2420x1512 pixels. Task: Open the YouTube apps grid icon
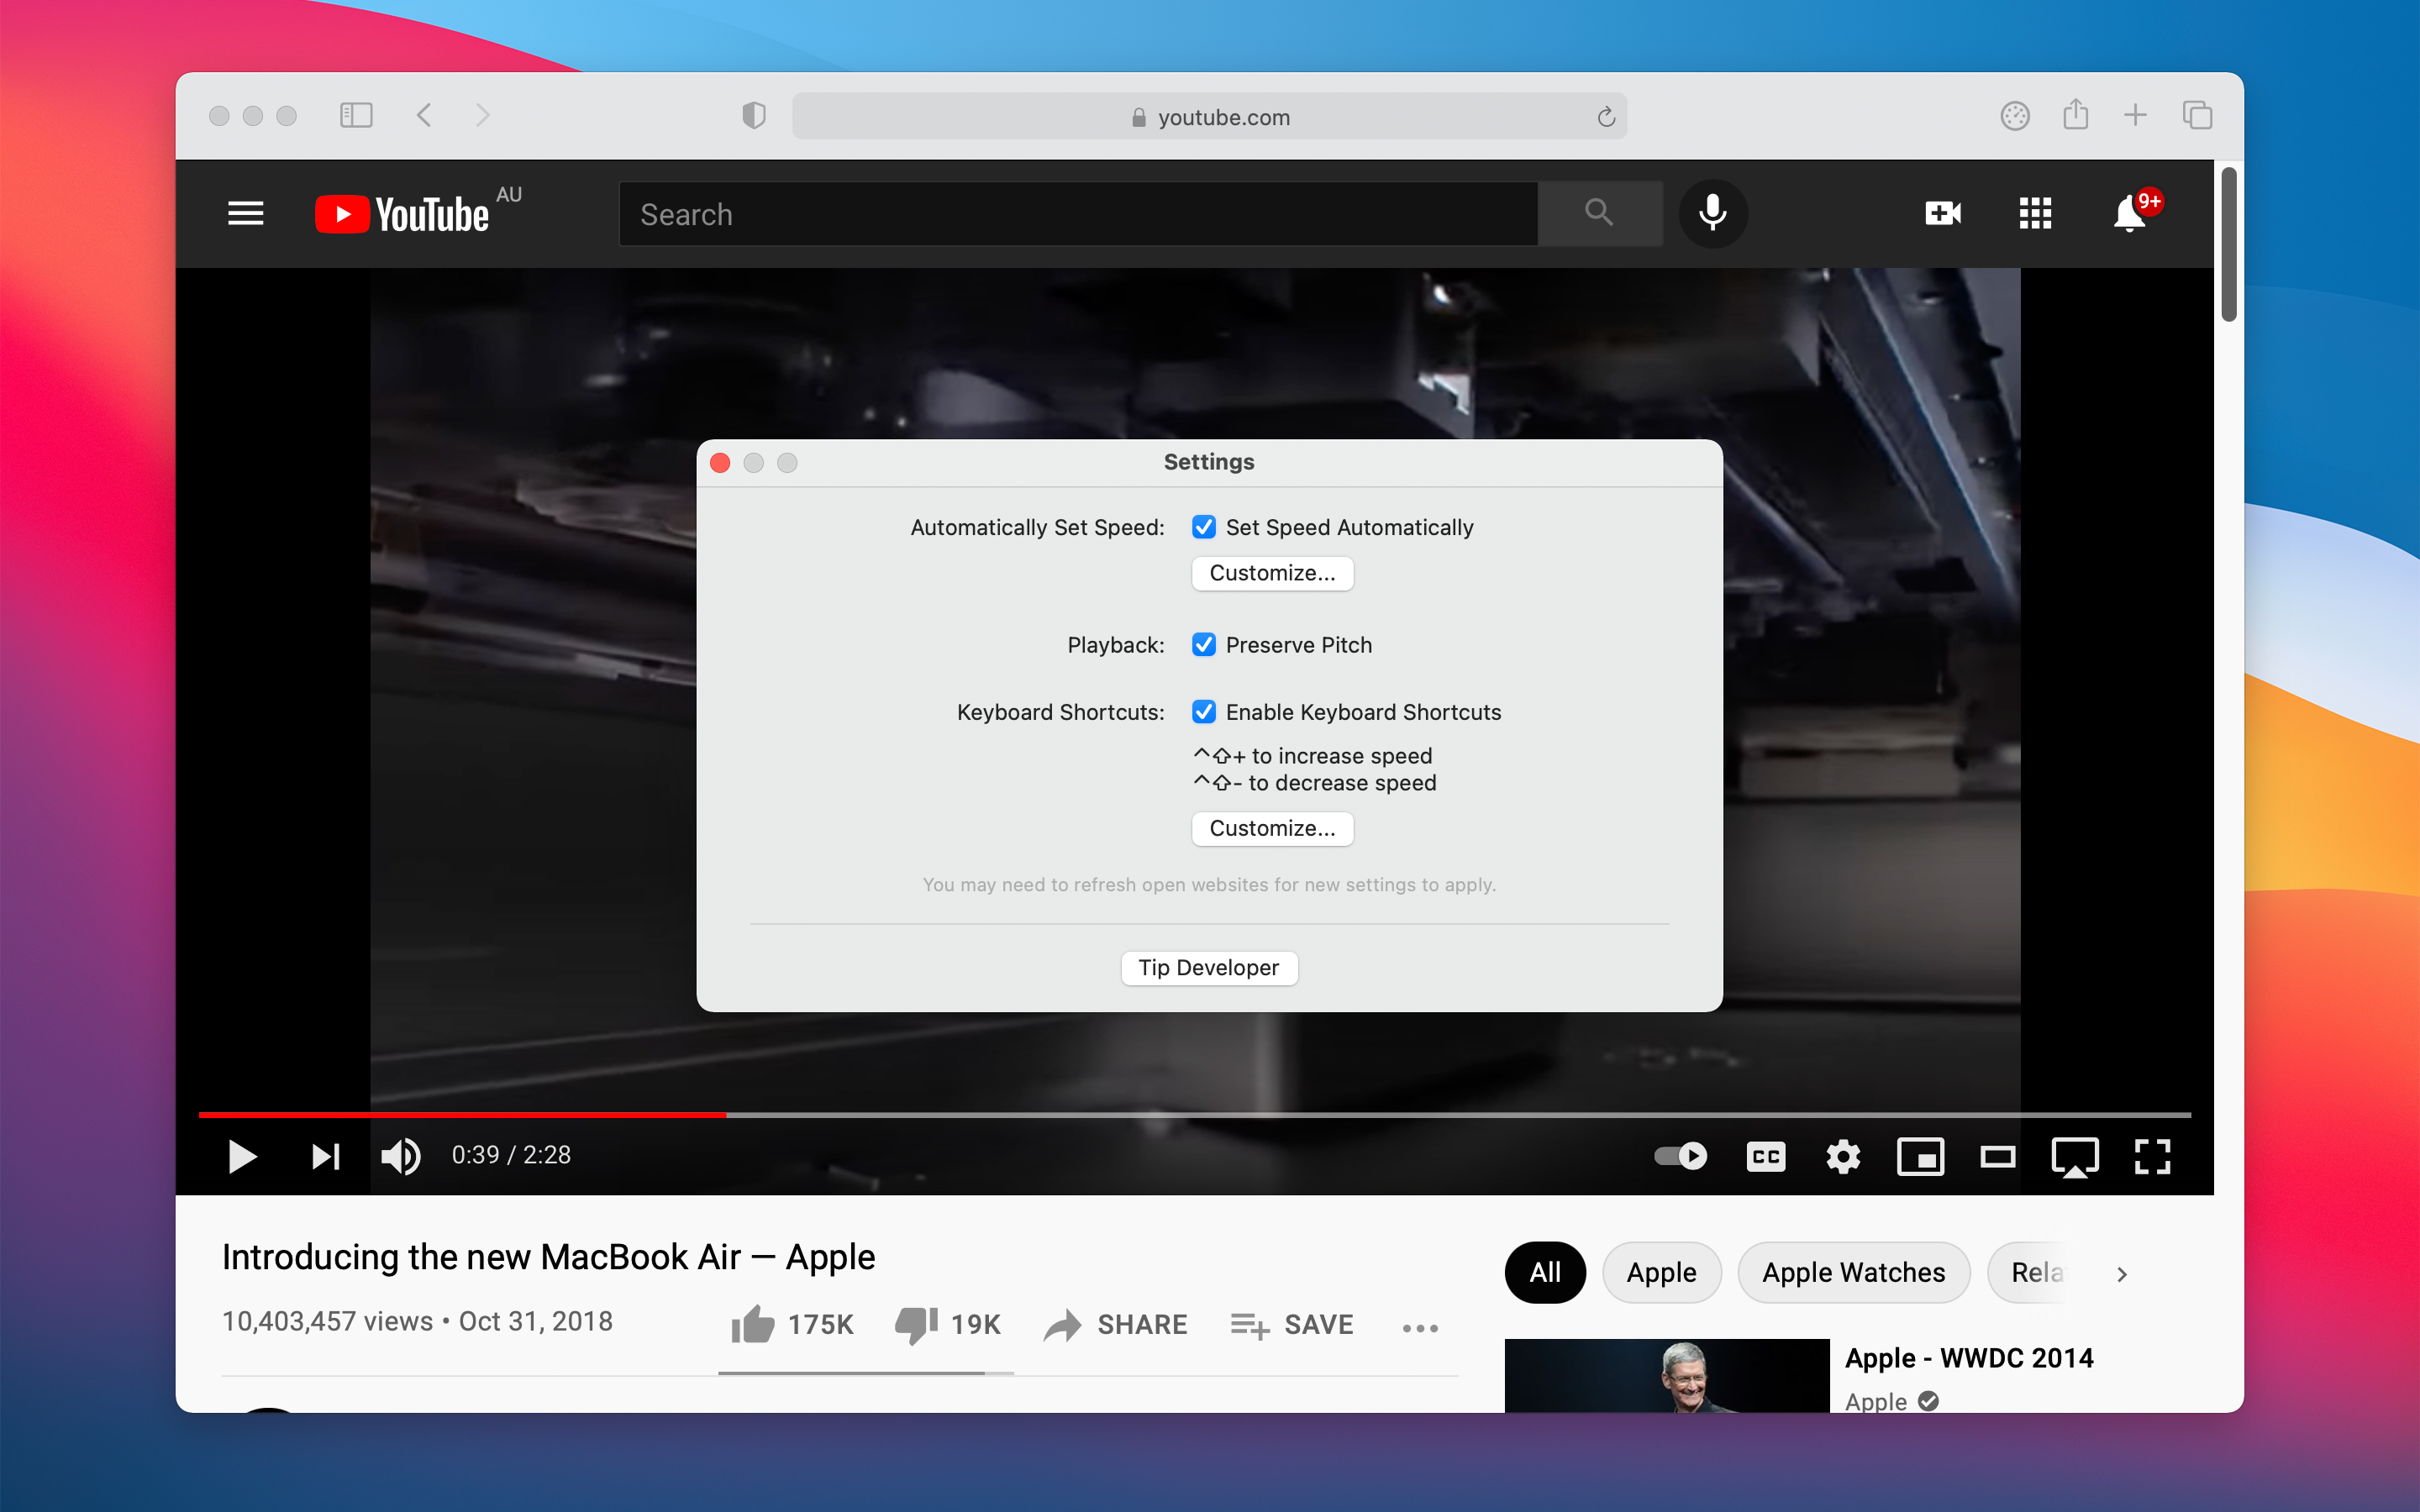click(2034, 214)
